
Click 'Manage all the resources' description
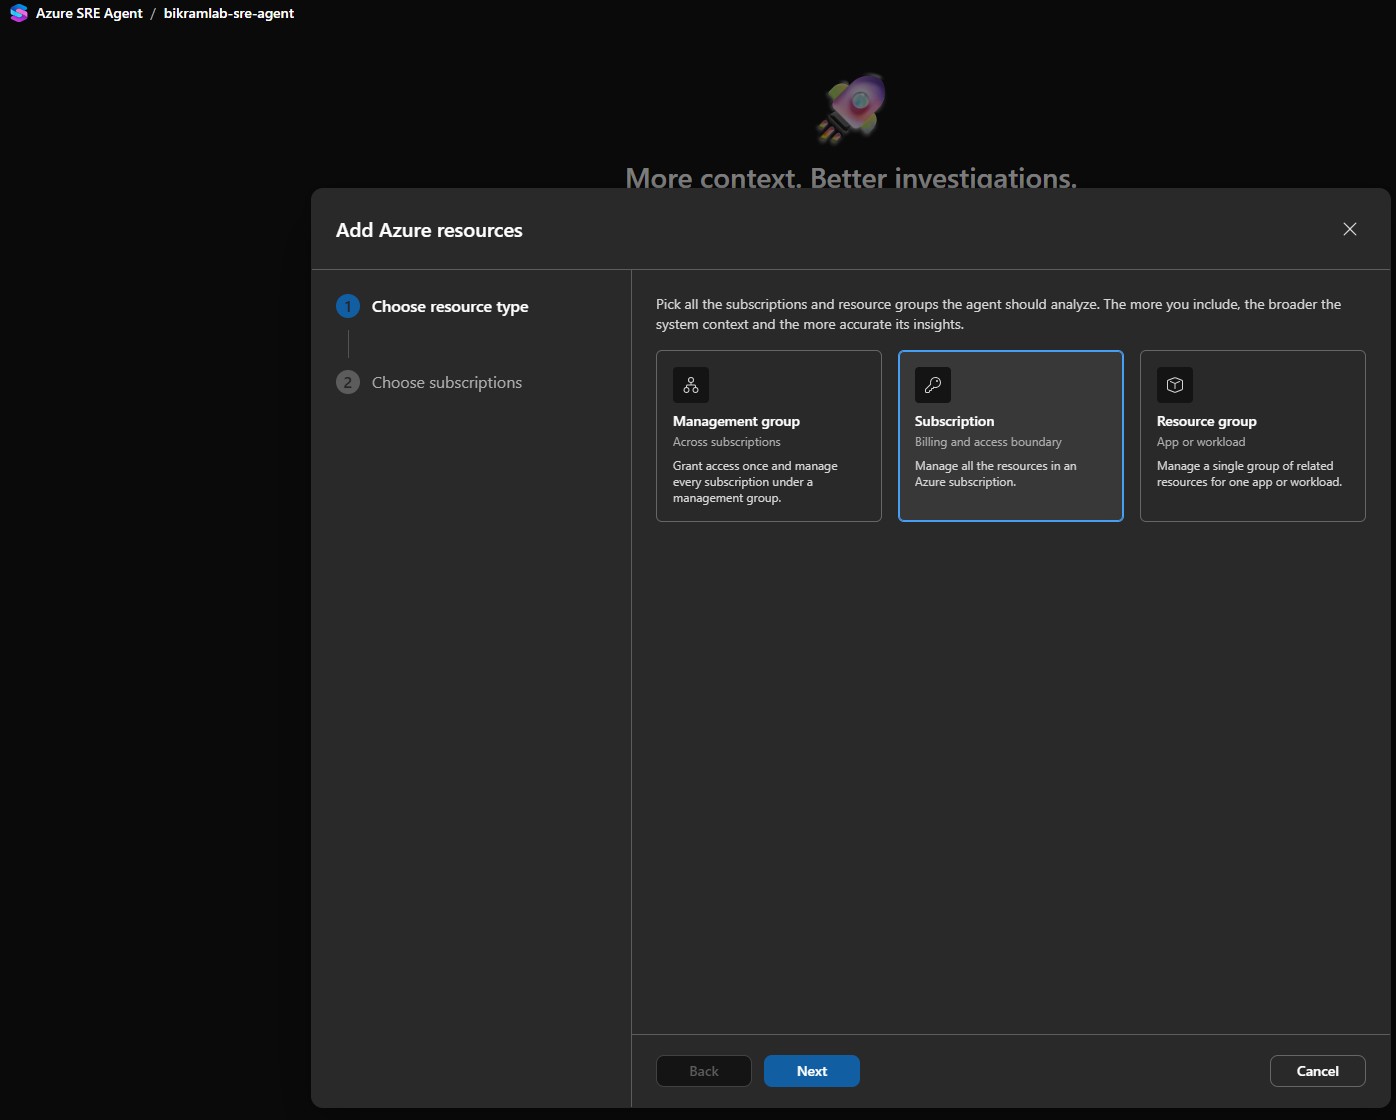point(996,474)
